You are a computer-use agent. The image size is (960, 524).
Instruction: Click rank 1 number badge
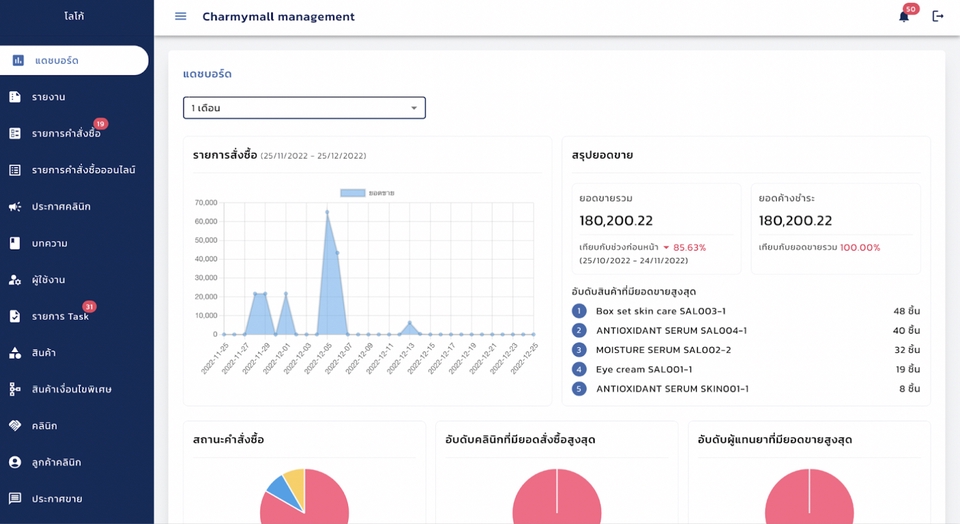579,311
